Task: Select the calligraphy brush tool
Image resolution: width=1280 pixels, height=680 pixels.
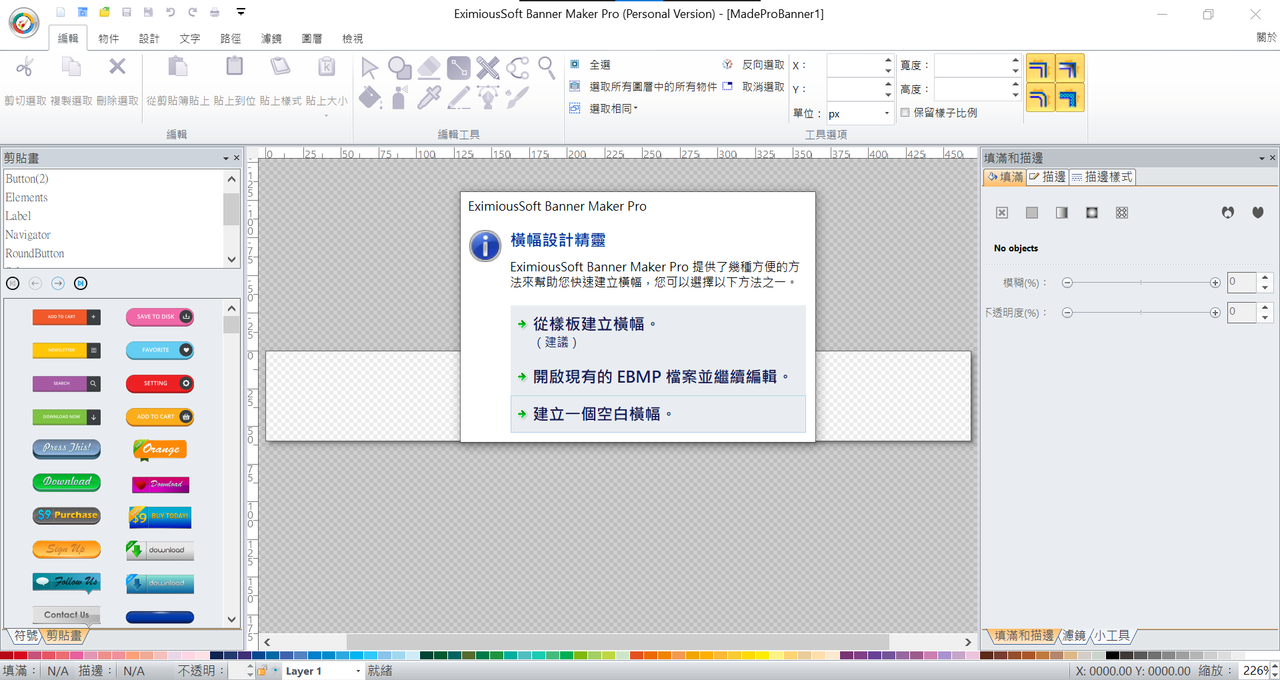Action: pyautogui.click(x=517, y=97)
